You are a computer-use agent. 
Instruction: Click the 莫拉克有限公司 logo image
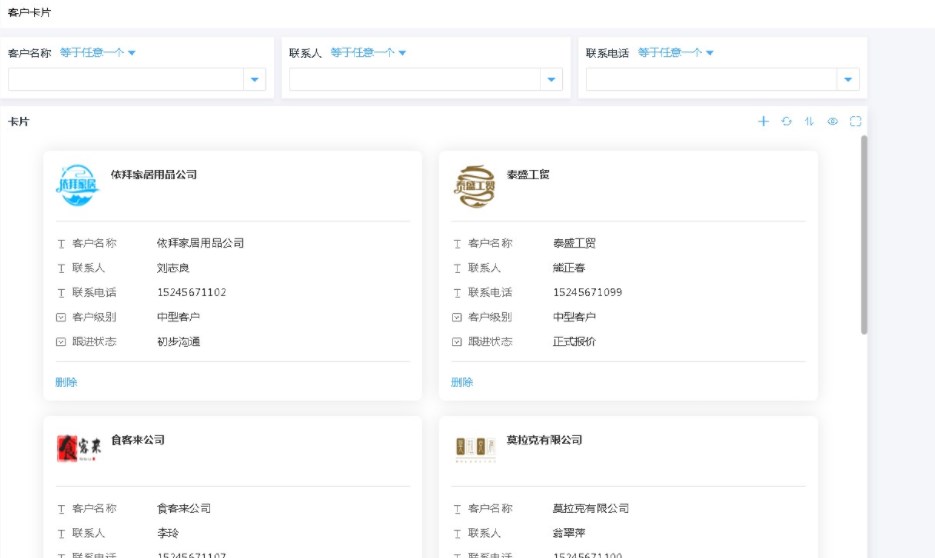474,450
